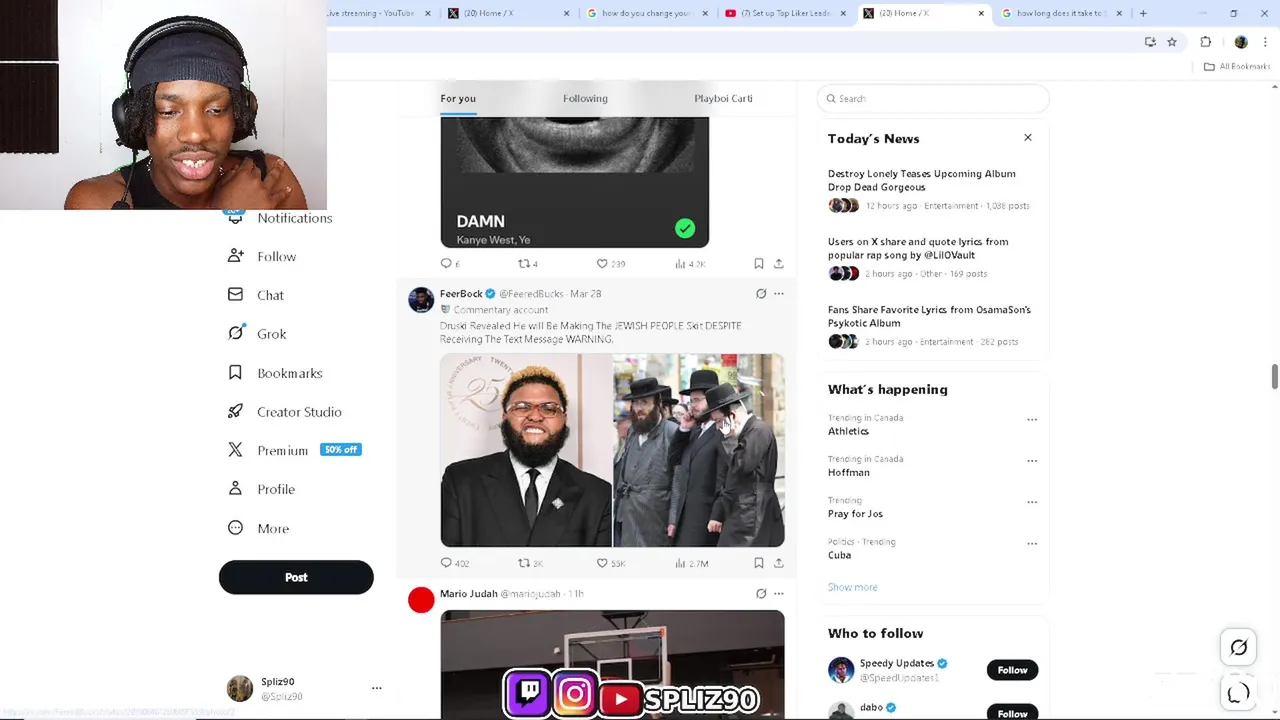Bookmark the FeerBock Druski post
1280x720 pixels.
(759, 563)
